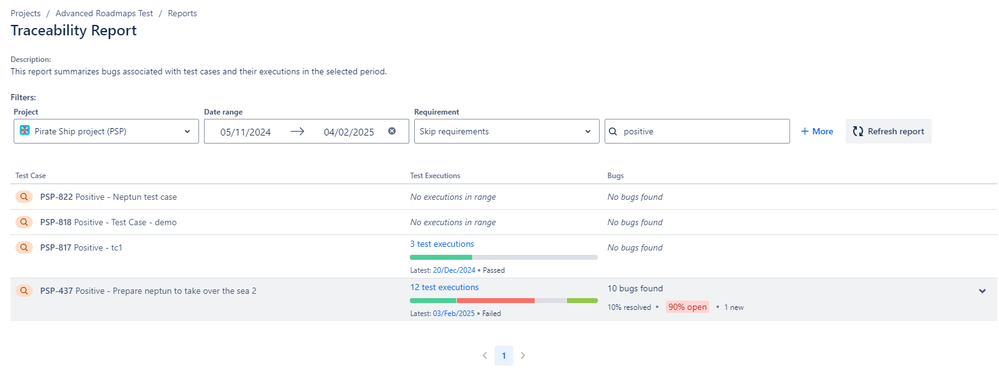
Task: Click the search icon in the positive filter field
Action: tap(614, 131)
